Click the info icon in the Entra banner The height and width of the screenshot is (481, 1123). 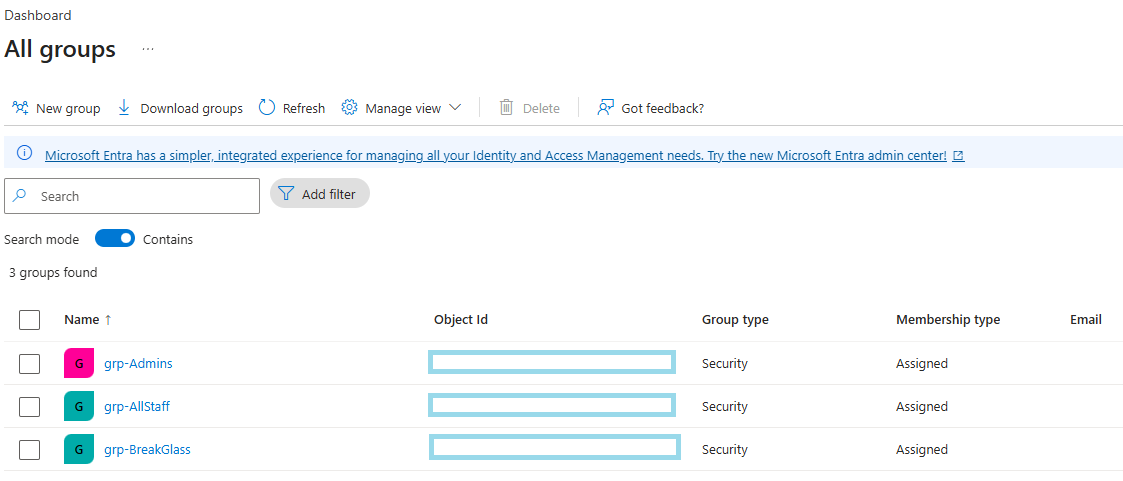click(24, 153)
